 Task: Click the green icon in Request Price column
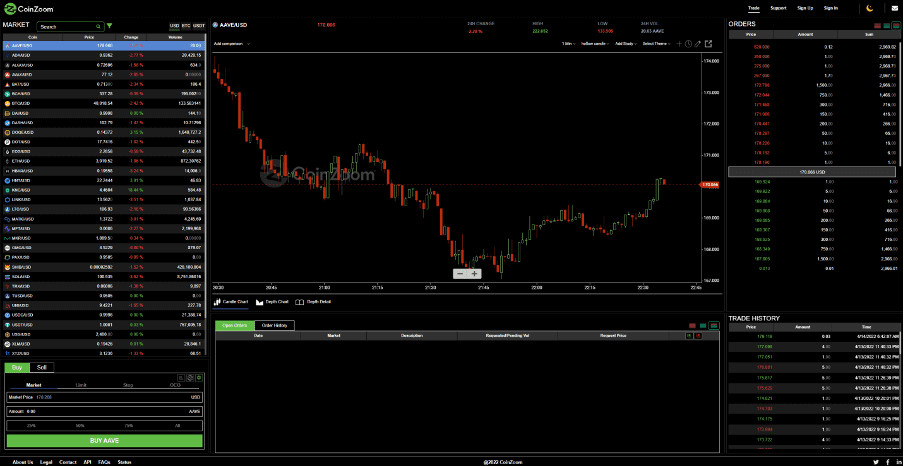click(689, 335)
